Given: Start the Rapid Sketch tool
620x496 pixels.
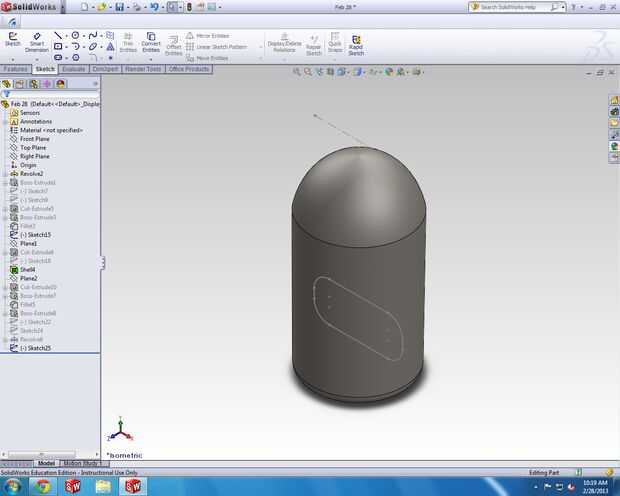Looking at the screenshot, I should pos(356,43).
